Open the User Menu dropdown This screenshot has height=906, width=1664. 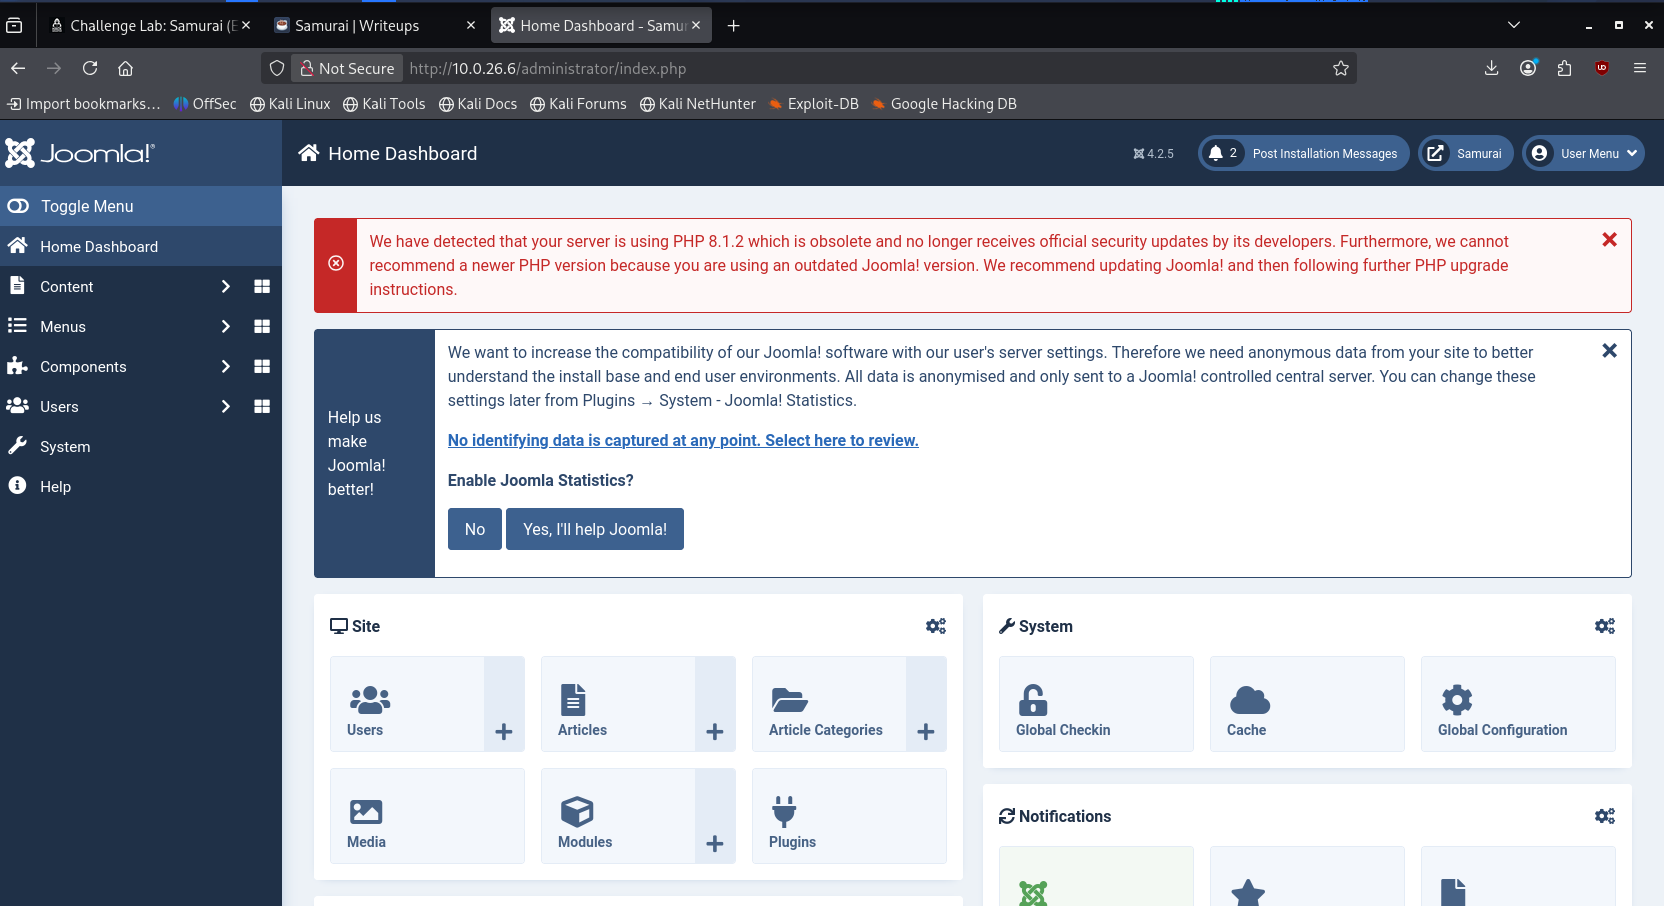1583,153
